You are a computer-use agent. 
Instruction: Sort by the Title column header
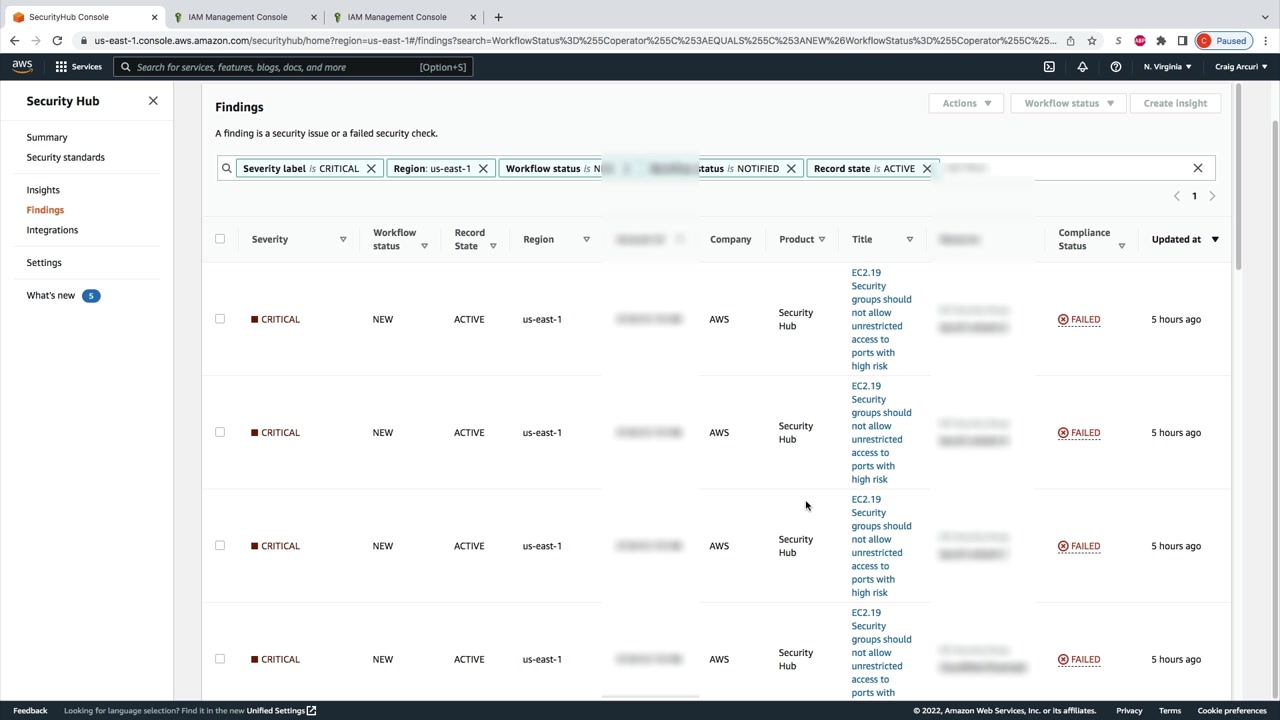[909, 240]
